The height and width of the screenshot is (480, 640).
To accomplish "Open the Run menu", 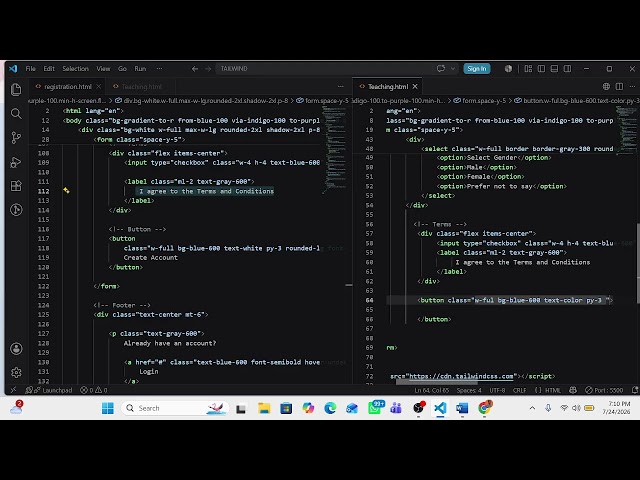I will [140, 69].
